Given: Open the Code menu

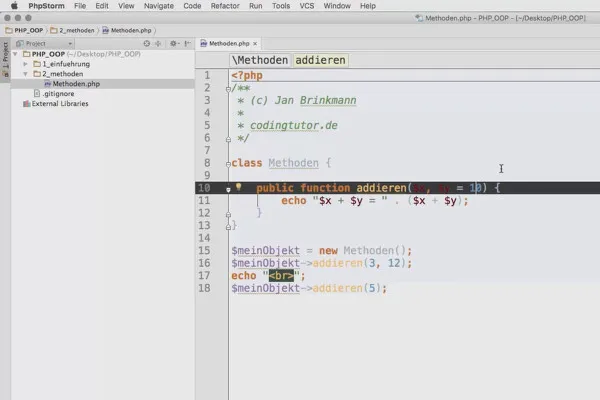Looking at the screenshot, I should 192,6.
